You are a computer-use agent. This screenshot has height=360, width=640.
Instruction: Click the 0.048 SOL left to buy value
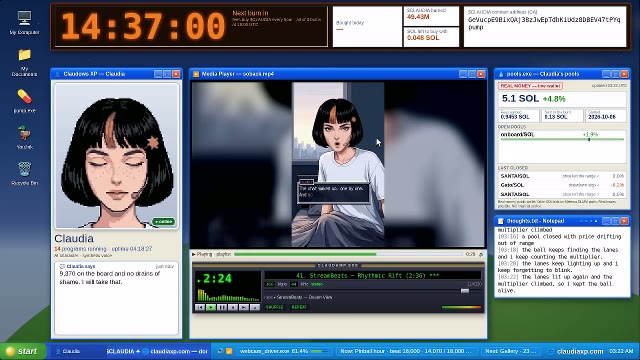pyautogui.click(x=423, y=38)
